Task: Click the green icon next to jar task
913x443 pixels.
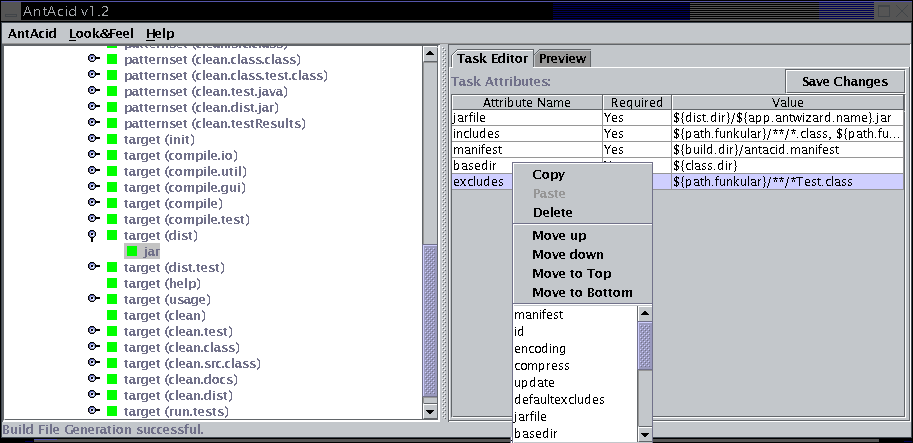Action: click(x=131, y=252)
